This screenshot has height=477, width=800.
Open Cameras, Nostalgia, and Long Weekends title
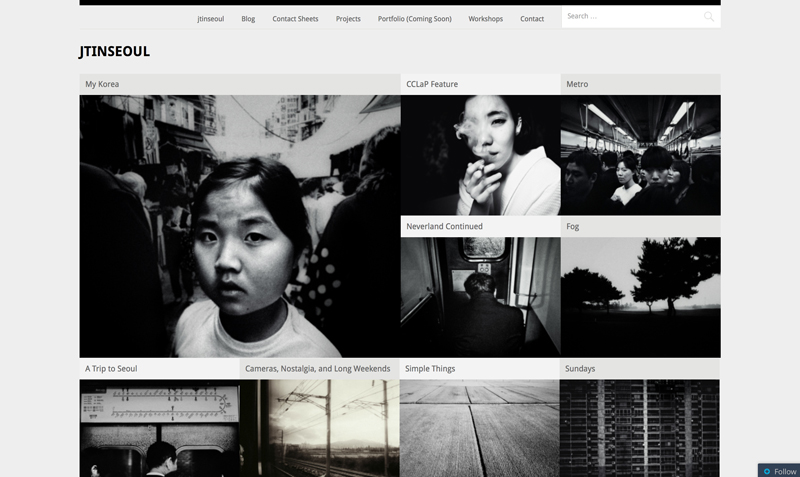pyautogui.click(x=317, y=368)
